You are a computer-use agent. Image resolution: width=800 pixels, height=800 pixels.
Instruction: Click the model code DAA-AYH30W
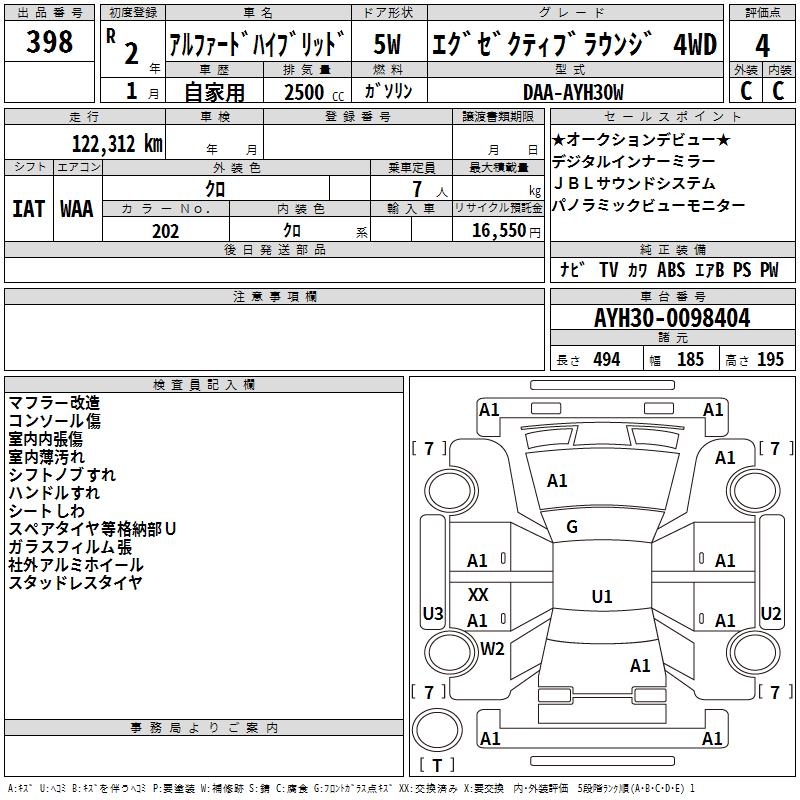572,91
